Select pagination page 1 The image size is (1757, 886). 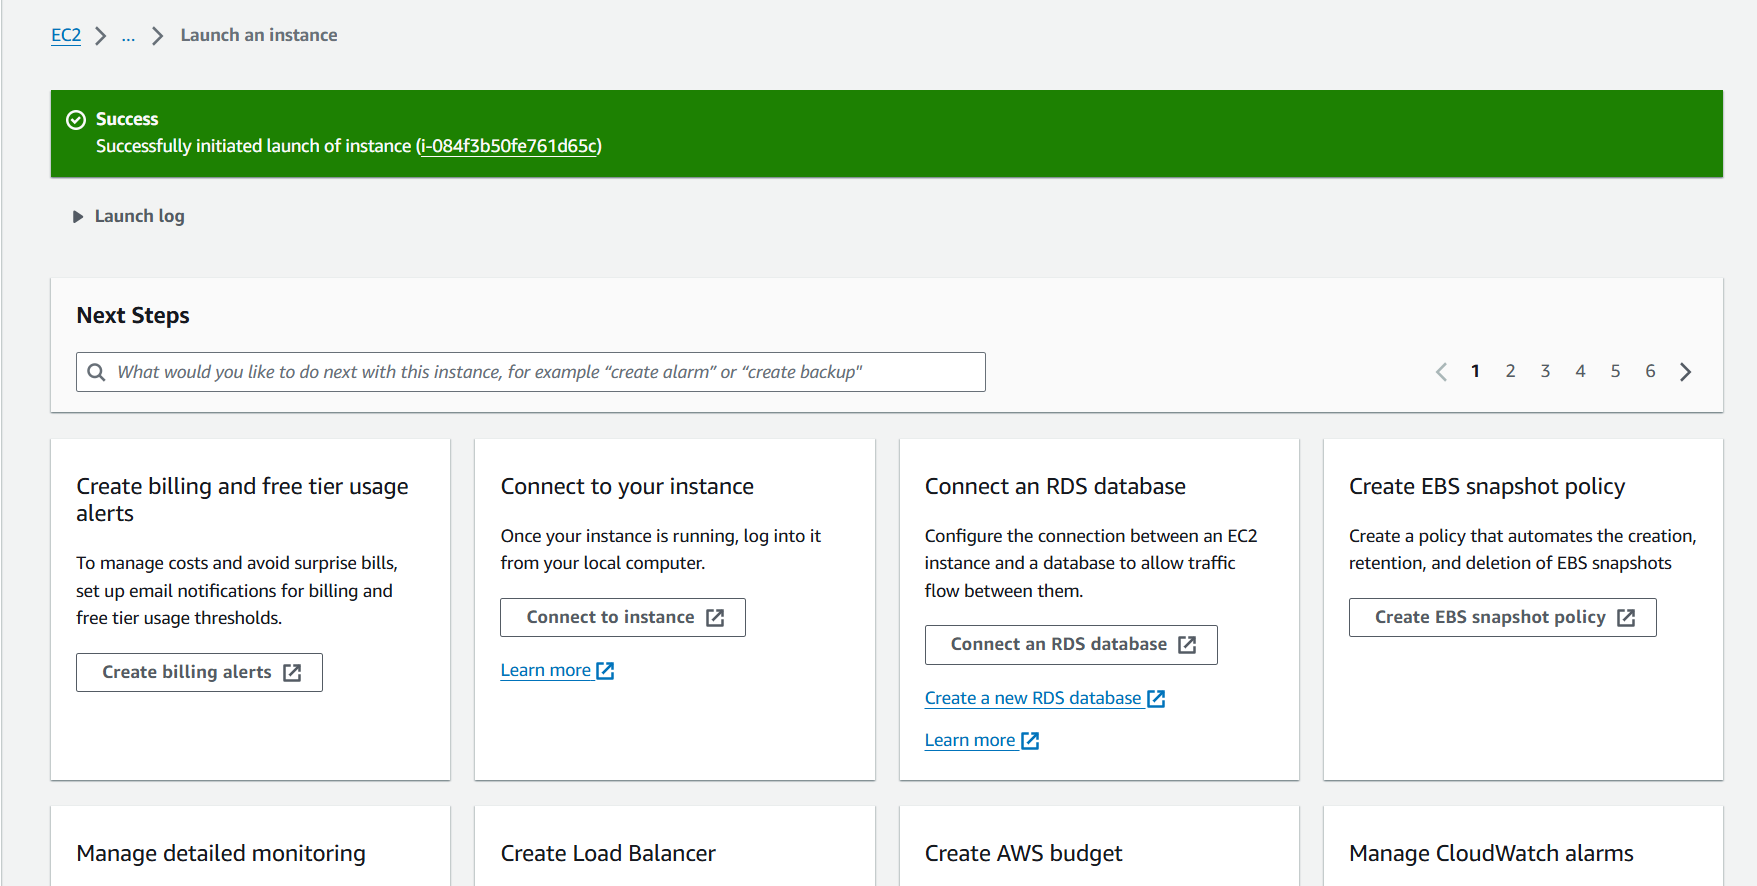1475,371
